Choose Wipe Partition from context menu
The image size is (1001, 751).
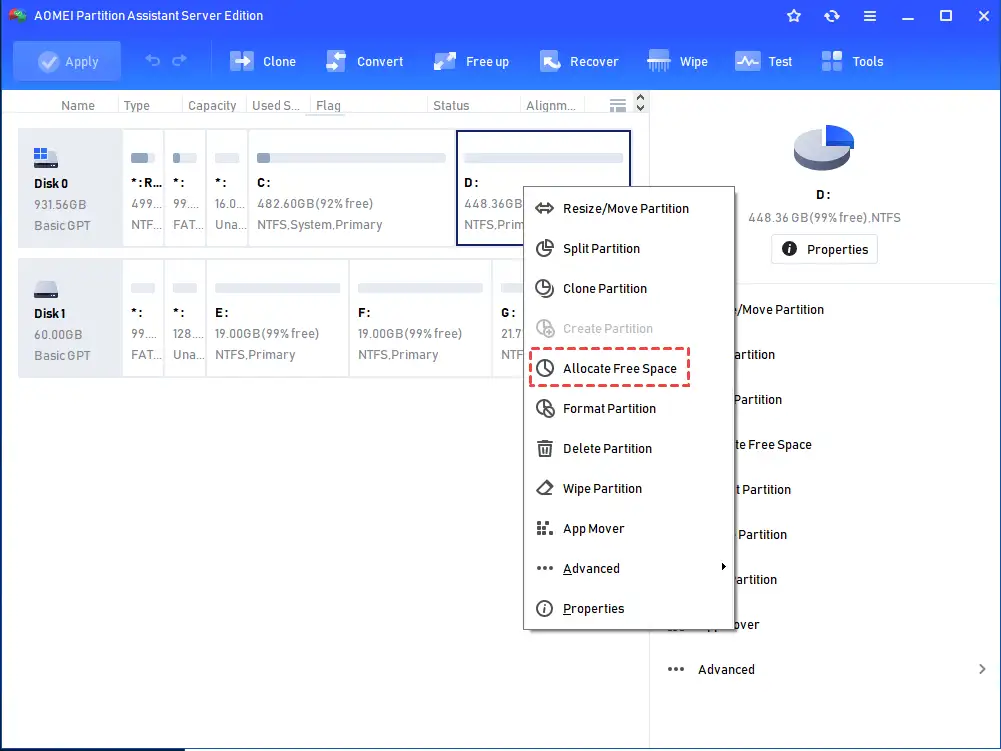click(629, 489)
